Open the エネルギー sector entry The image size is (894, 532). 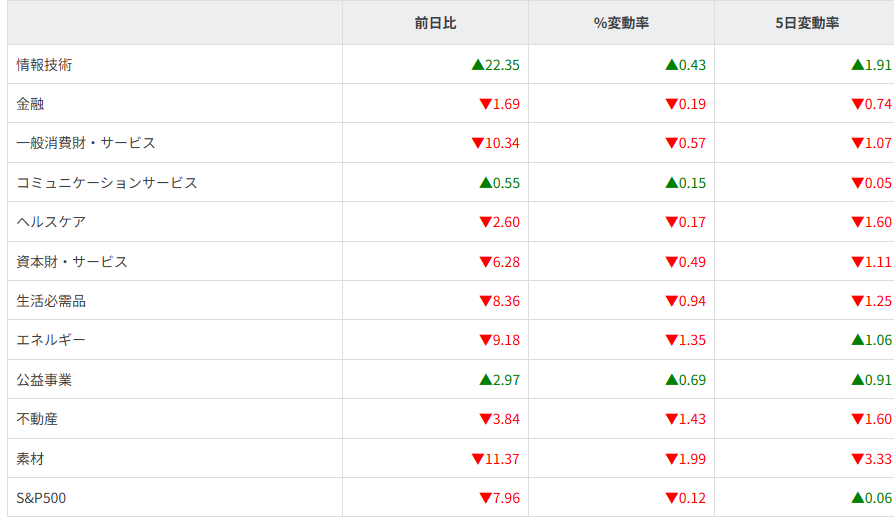(x=51, y=340)
